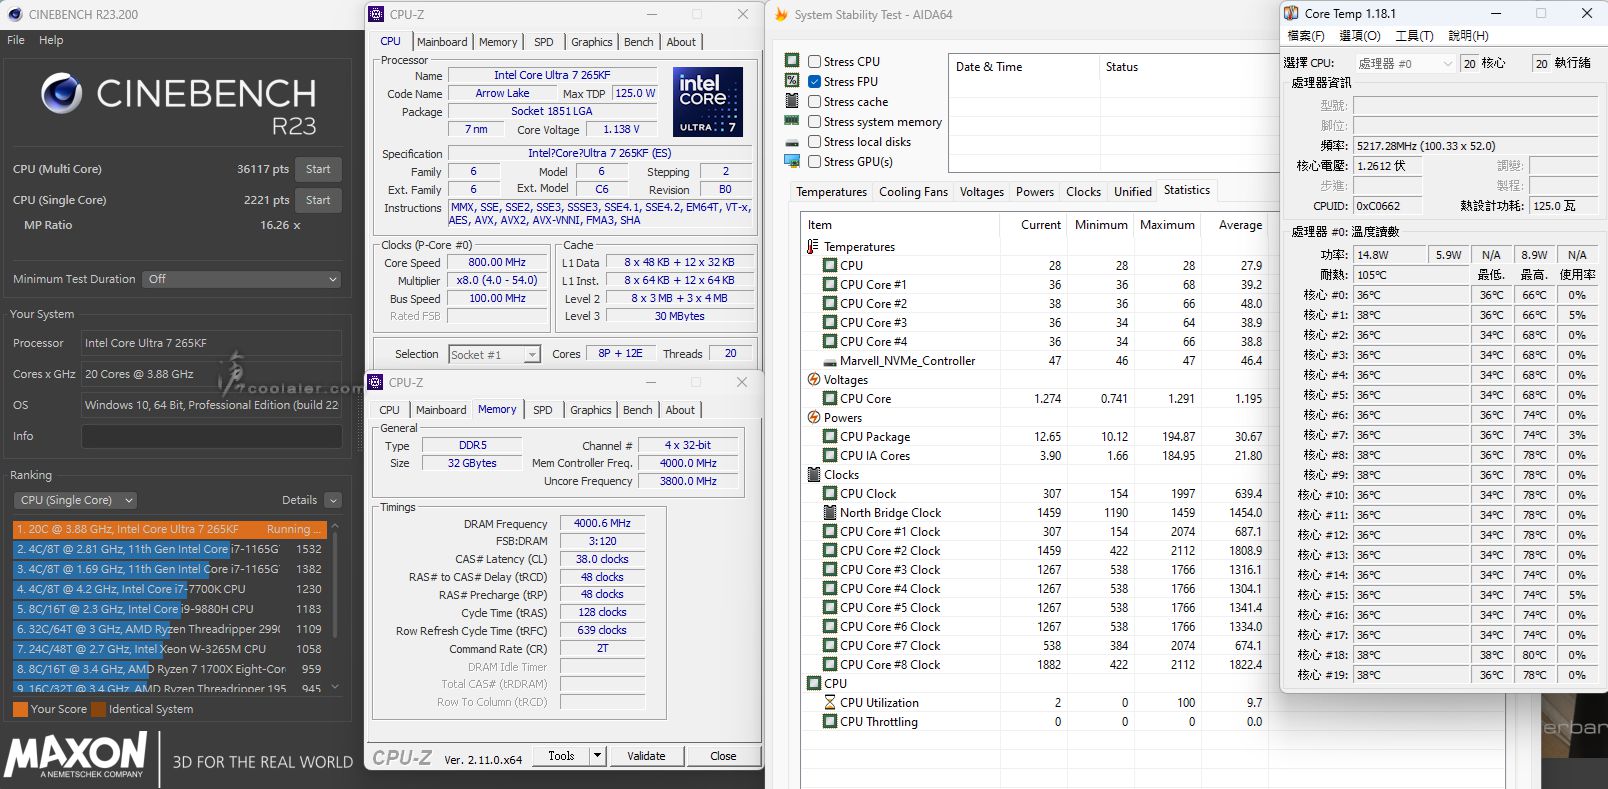Click the Clocks category icon in AIDA64
This screenshot has width=1608, height=789.
(x=814, y=475)
